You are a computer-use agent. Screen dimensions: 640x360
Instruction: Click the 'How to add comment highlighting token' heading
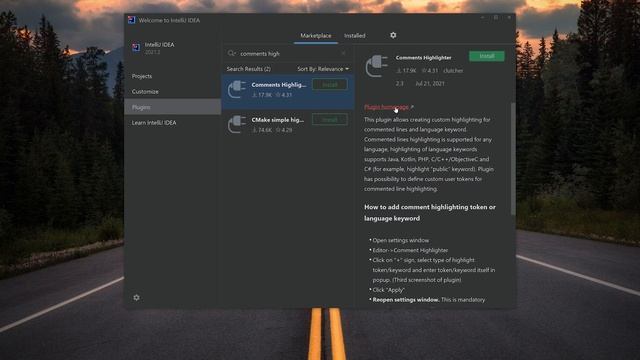tap(430, 213)
